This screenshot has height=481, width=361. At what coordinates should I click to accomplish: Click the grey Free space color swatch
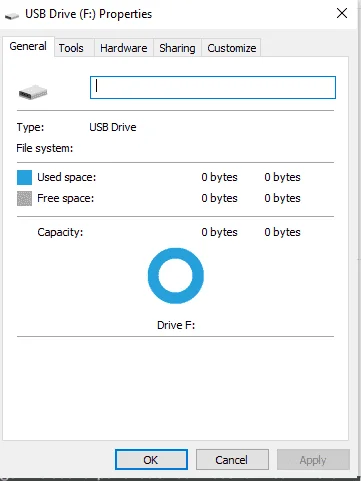coord(24,198)
